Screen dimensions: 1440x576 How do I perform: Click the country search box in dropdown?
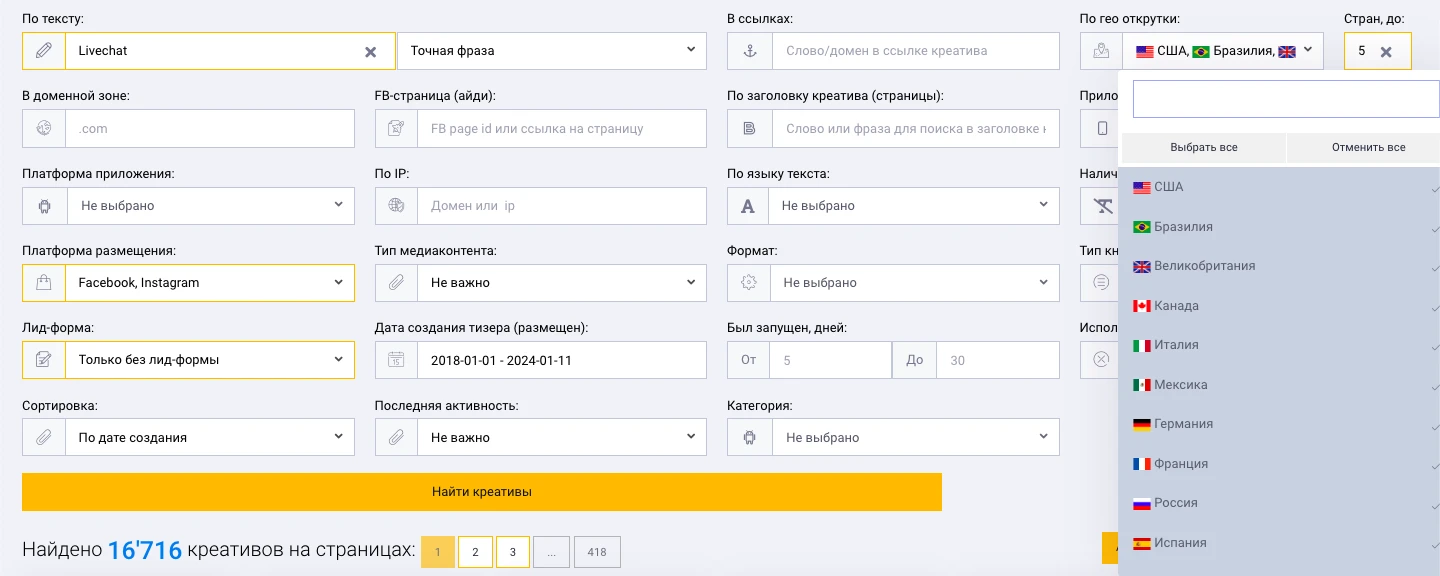(x=1286, y=99)
